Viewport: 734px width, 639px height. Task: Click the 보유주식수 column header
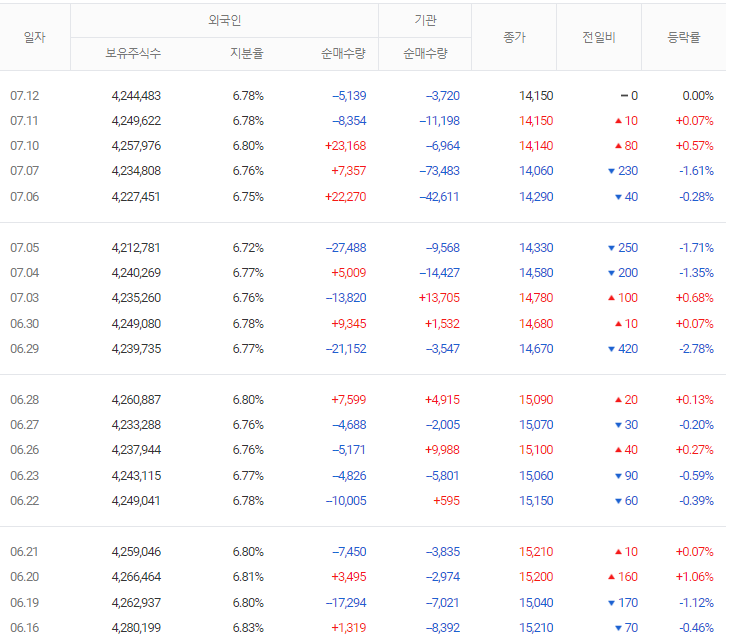(133, 53)
